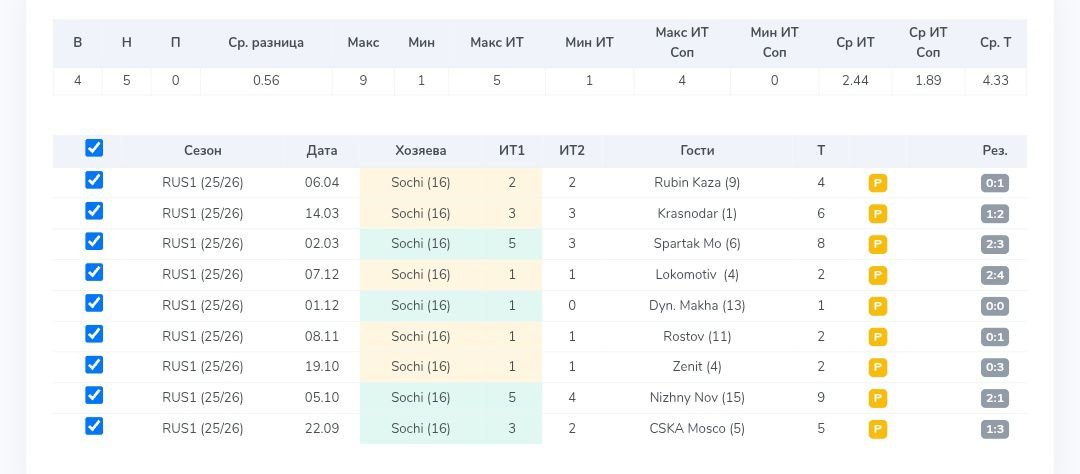Uncheck the 01.12 Dyn. Makha match checkbox

[94, 303]
